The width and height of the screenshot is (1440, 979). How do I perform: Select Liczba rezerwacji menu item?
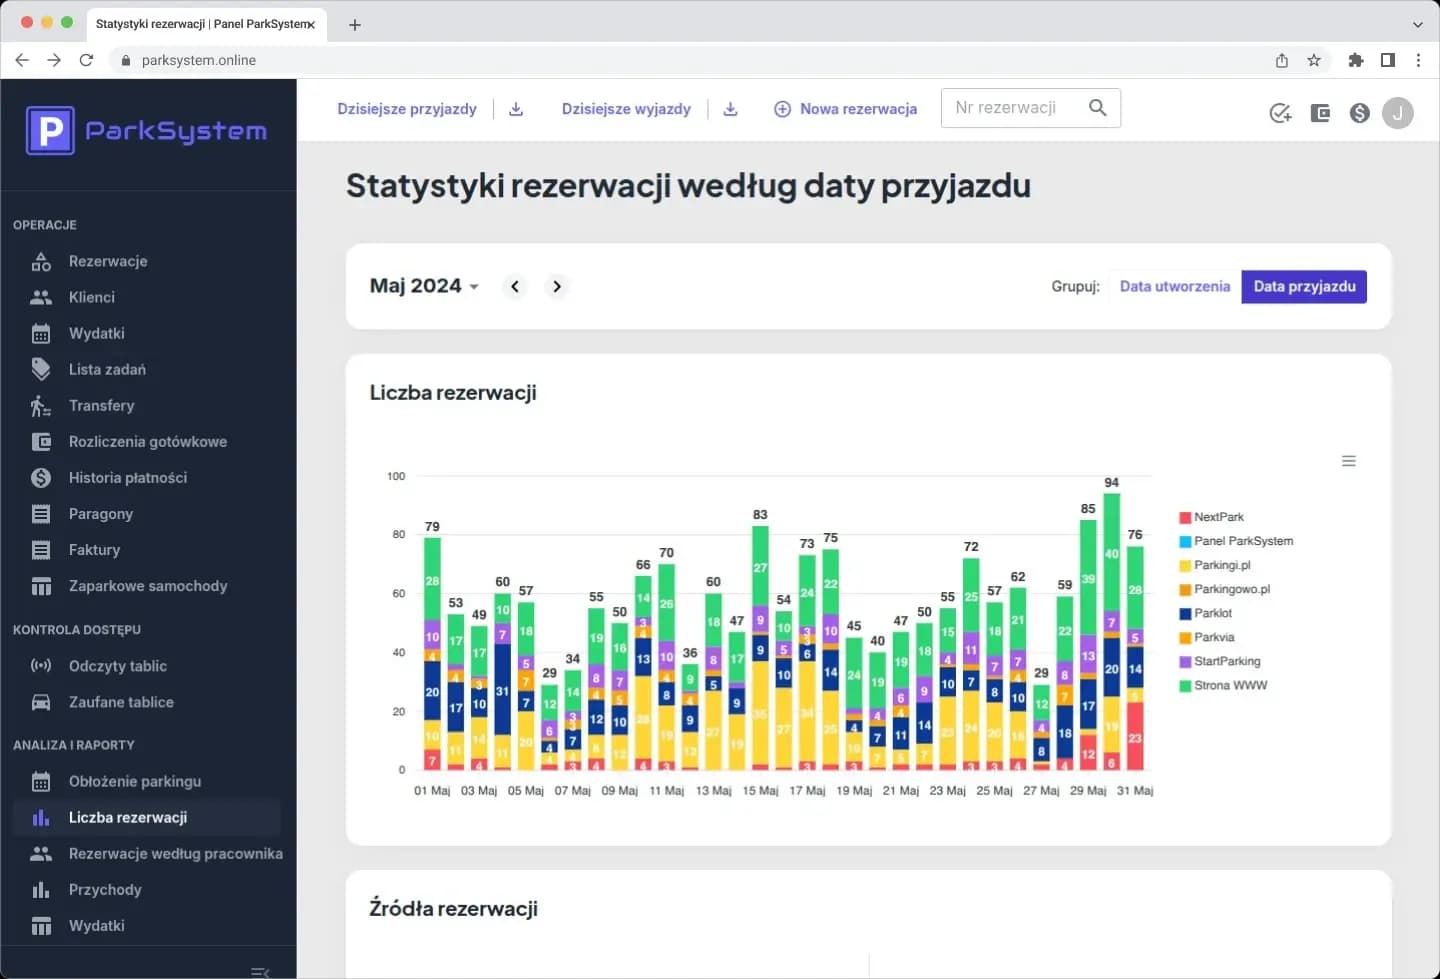148,818
